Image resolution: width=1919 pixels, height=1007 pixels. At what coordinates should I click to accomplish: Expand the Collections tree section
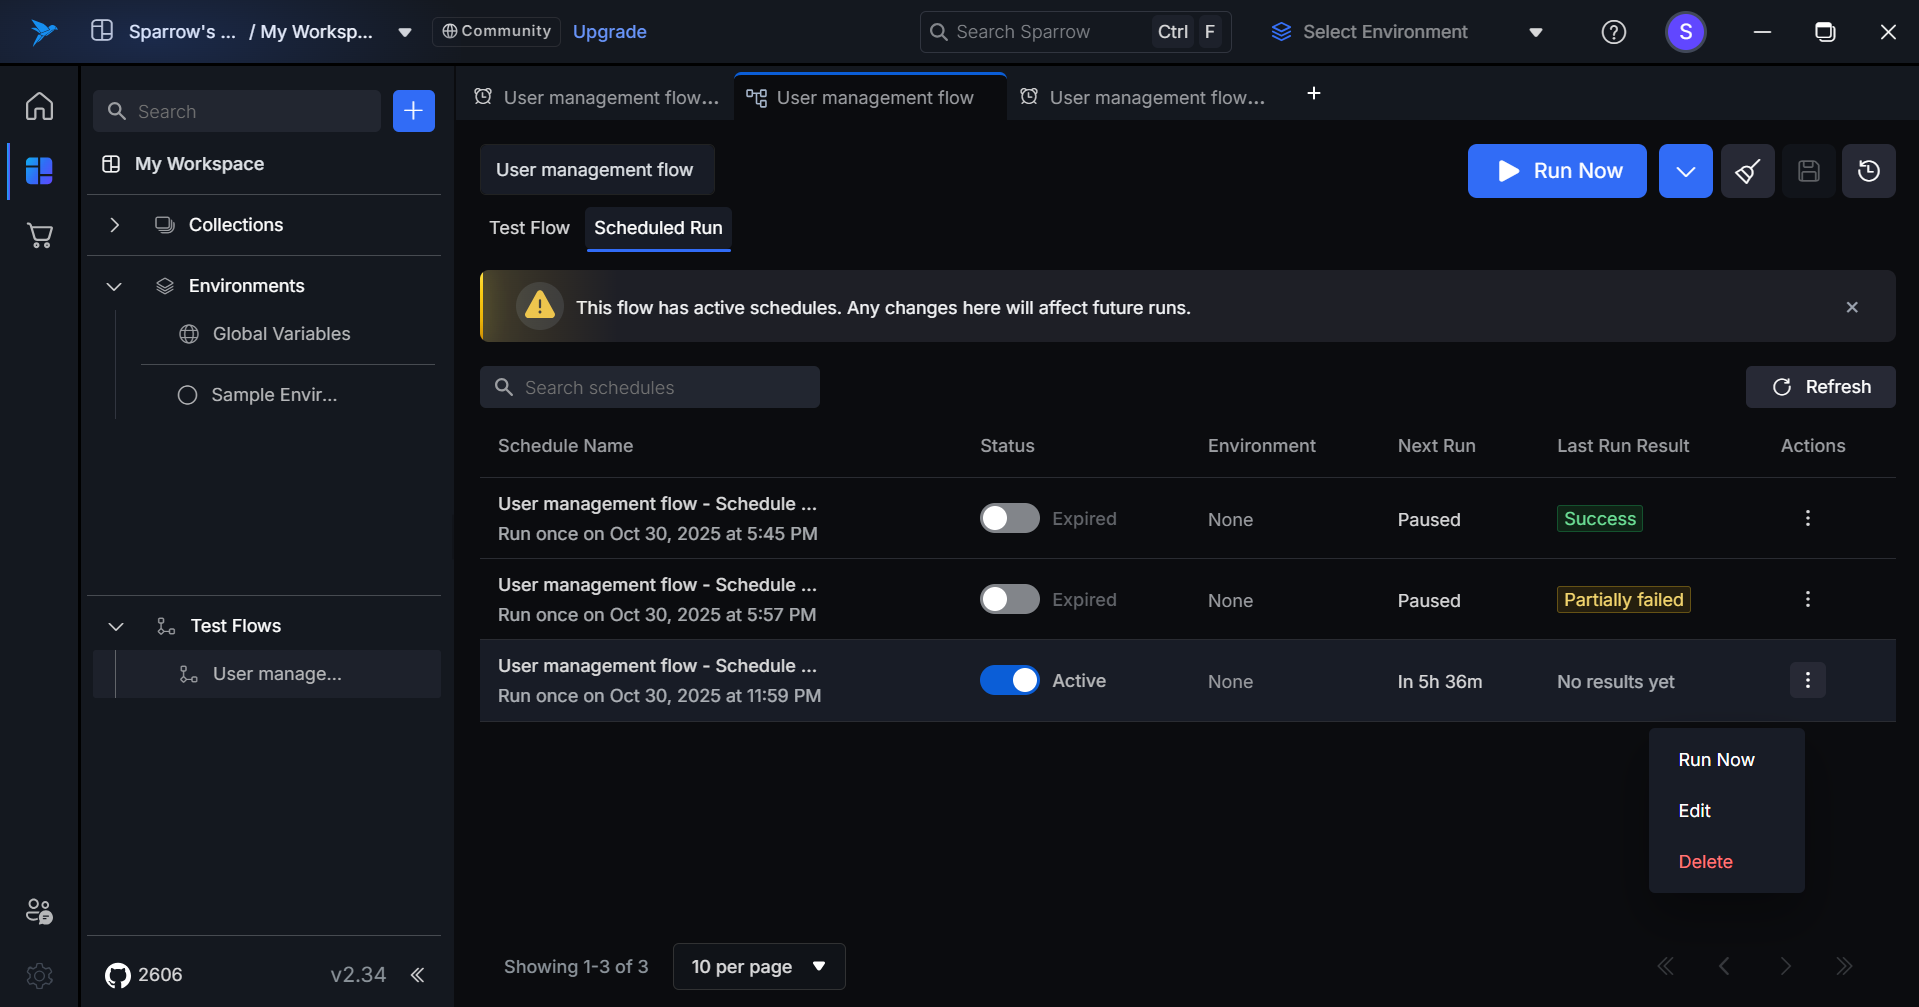click(x=115, y=225)
